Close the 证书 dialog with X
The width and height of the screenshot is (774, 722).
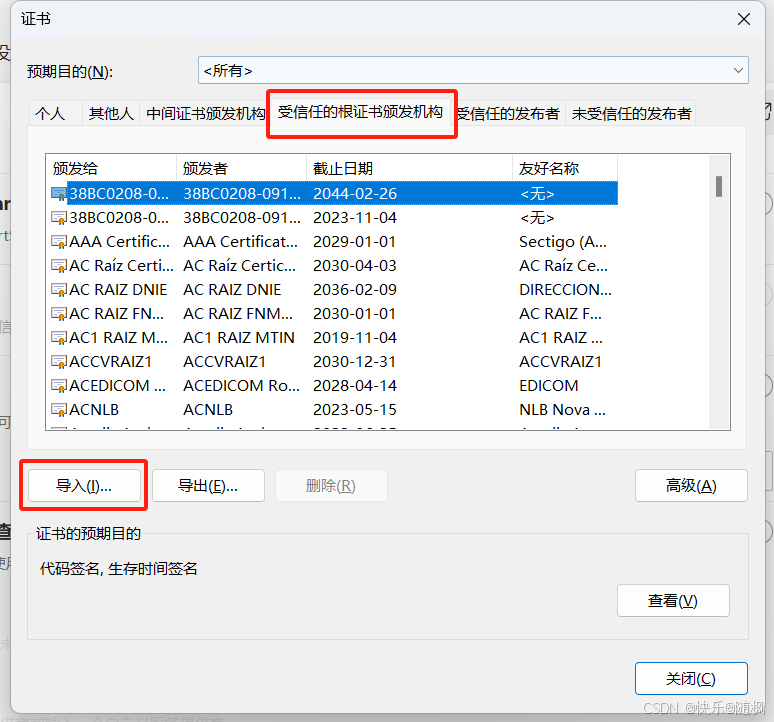(743, 19)
